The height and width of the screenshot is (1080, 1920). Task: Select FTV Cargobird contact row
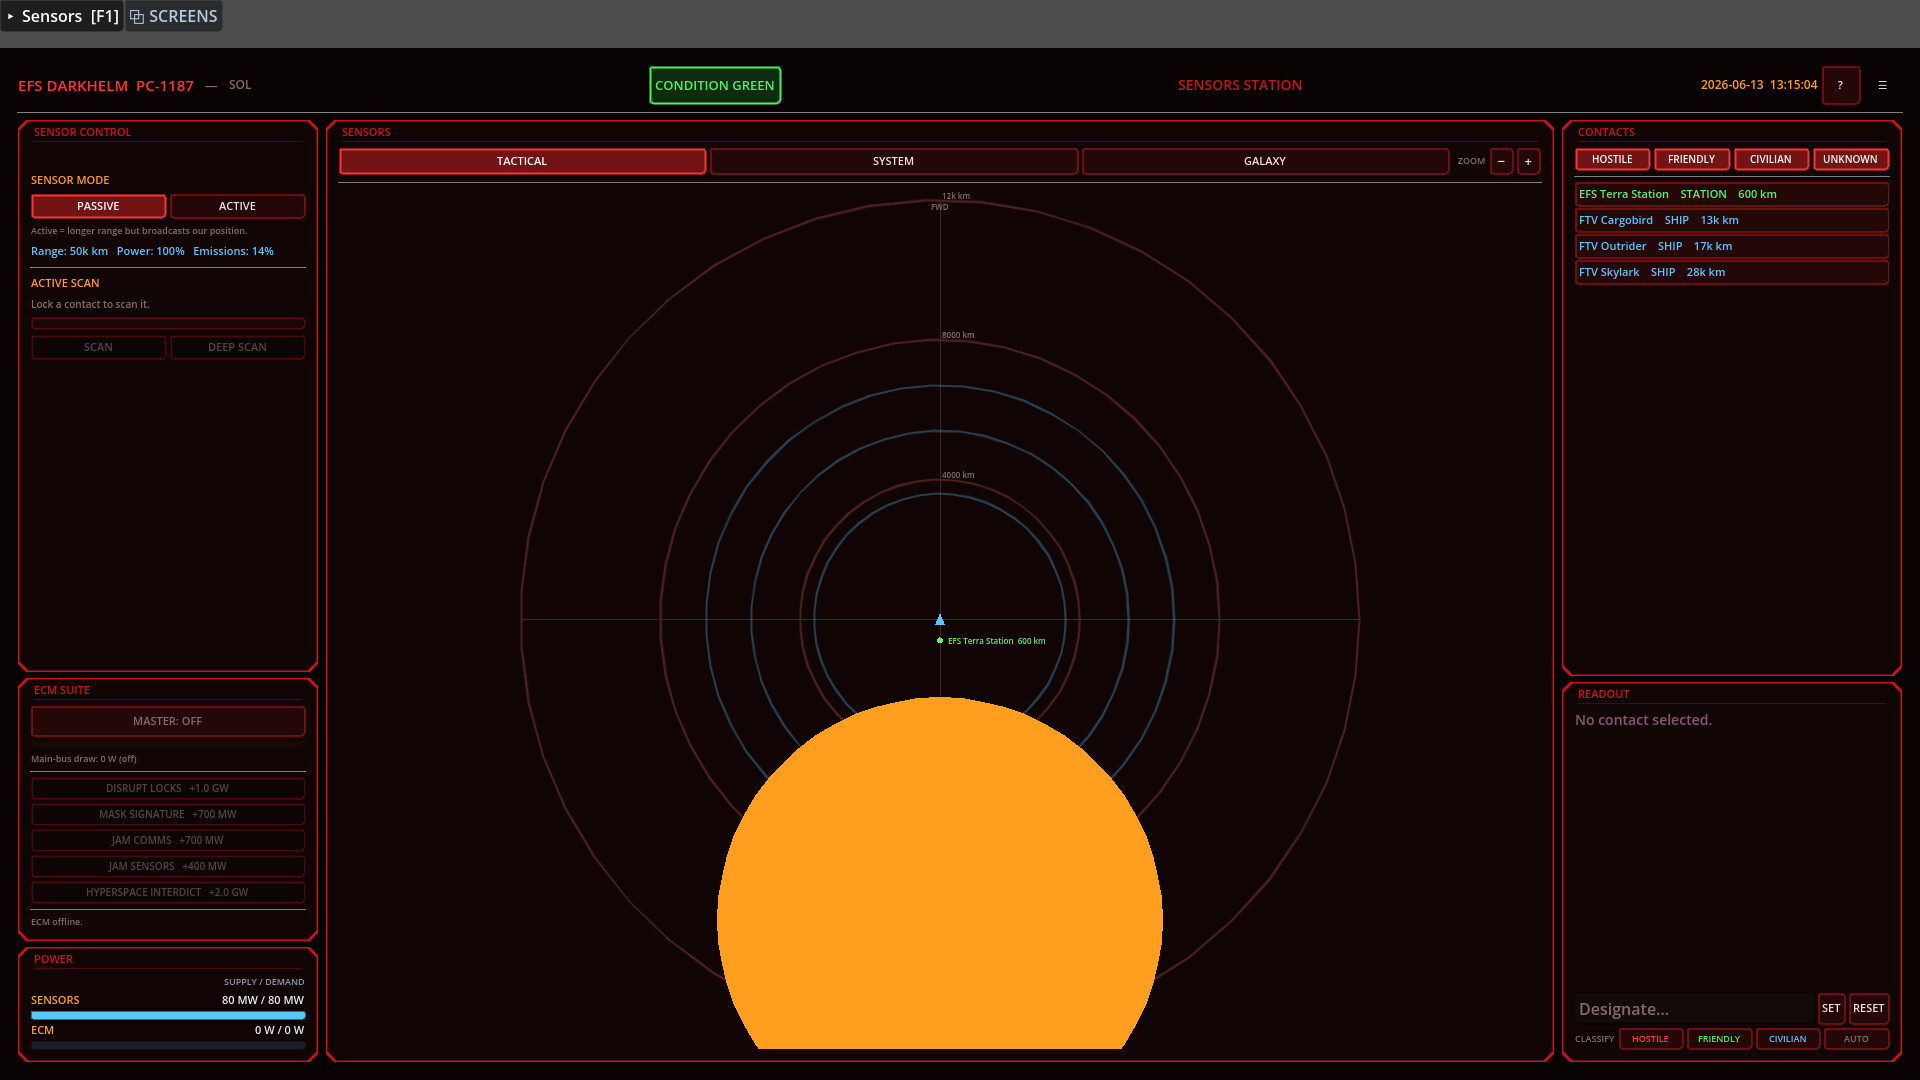point(1732,220)
